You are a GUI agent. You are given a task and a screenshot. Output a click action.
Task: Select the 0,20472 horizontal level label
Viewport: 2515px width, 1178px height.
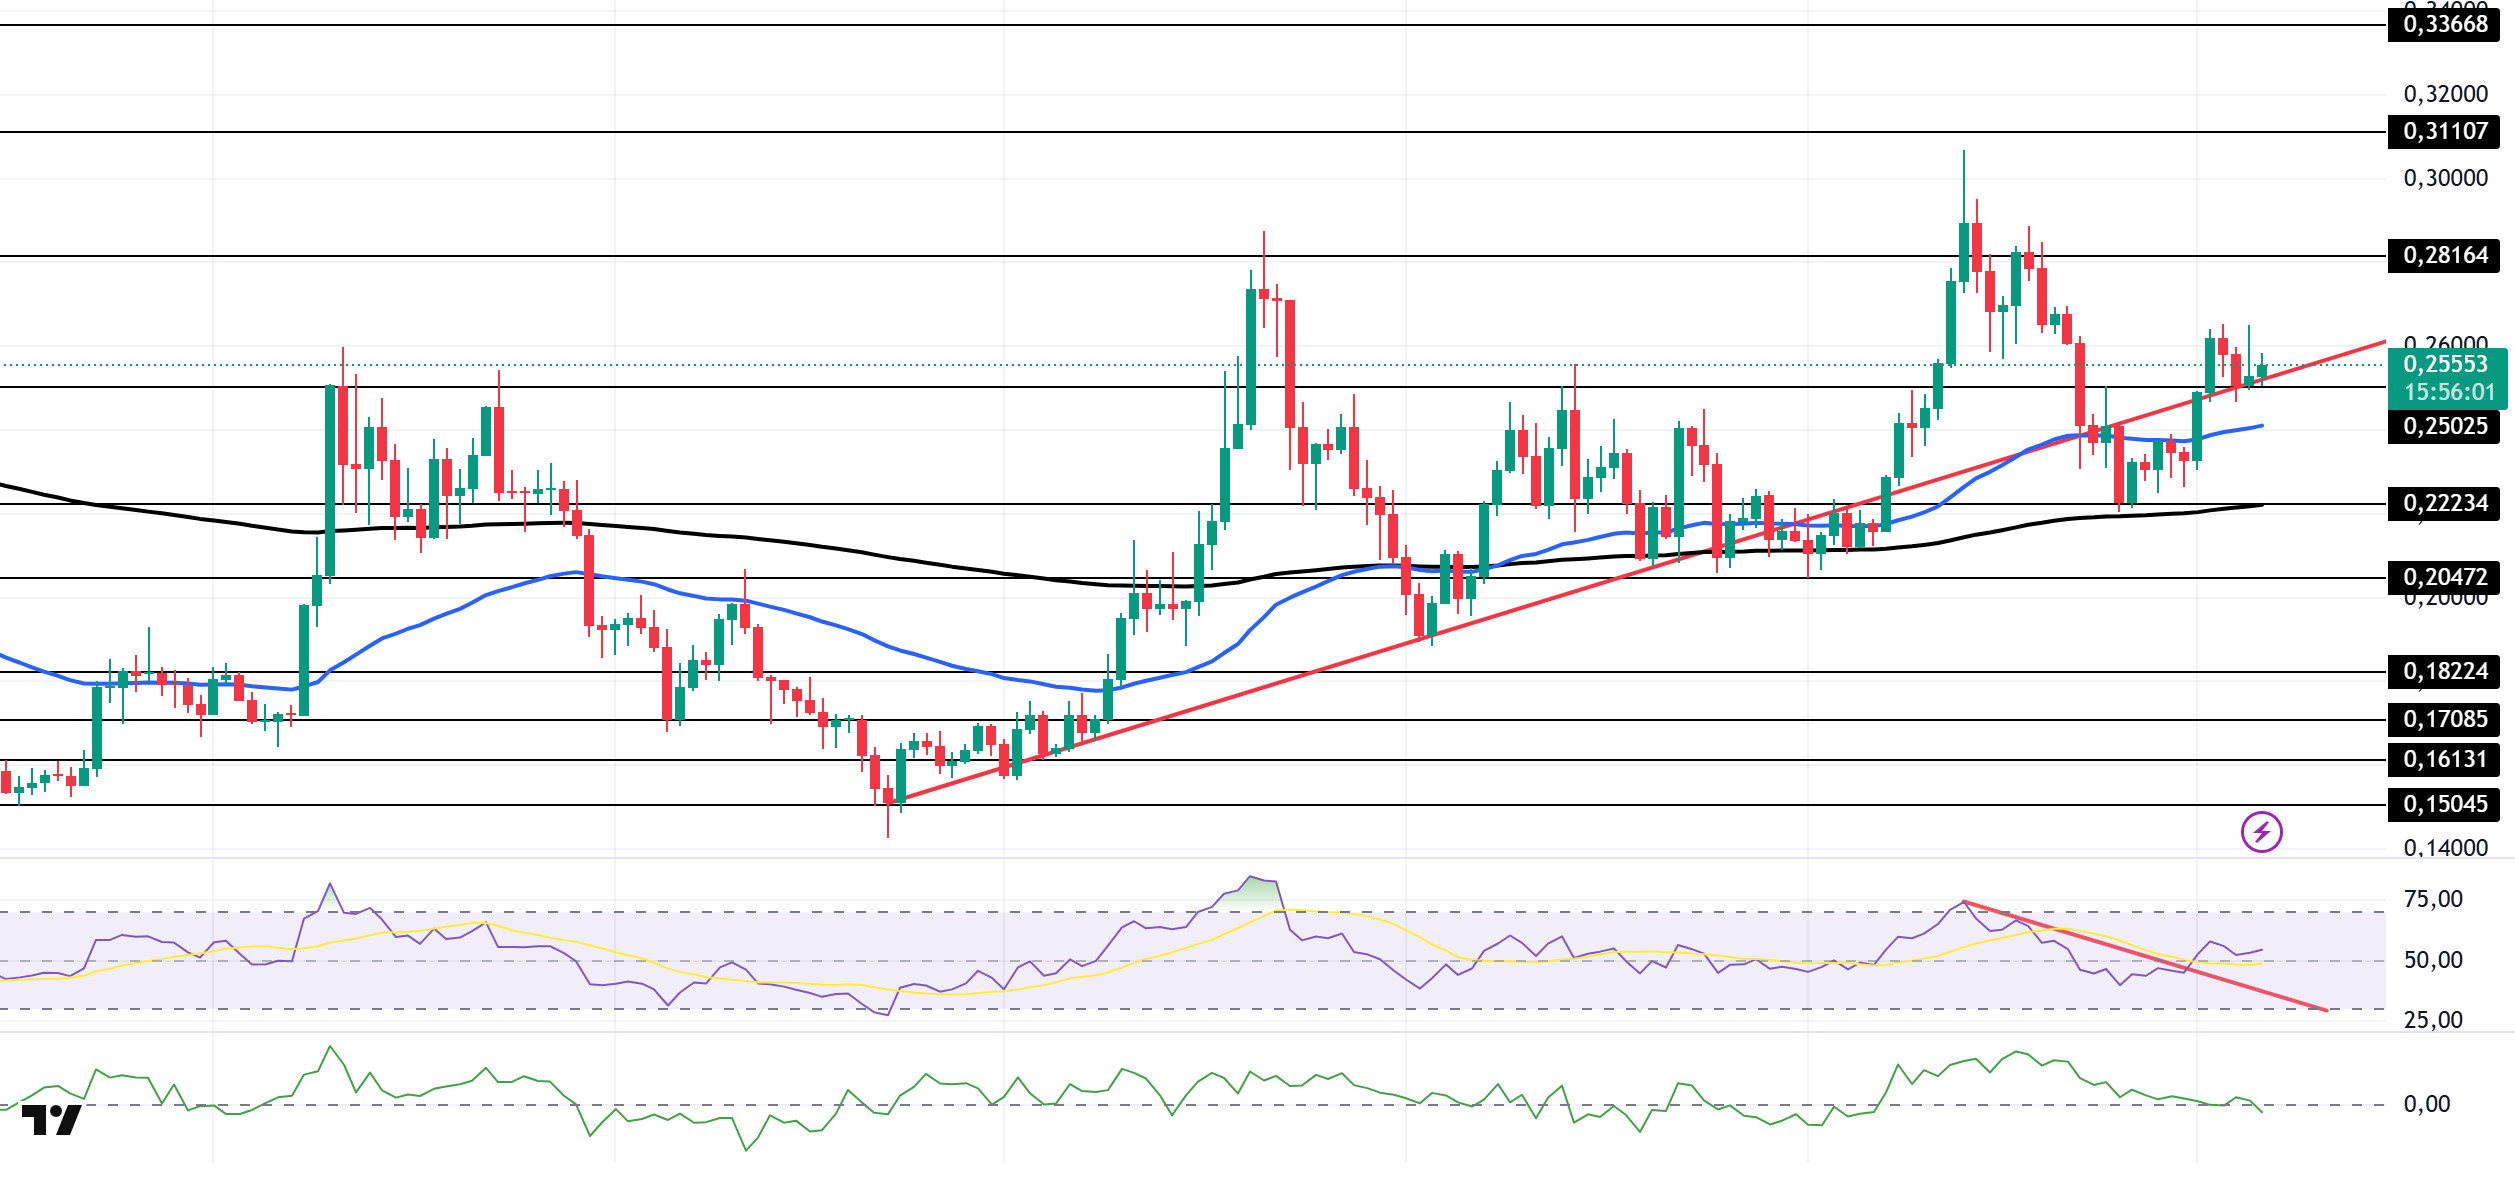coord(2444,577)
